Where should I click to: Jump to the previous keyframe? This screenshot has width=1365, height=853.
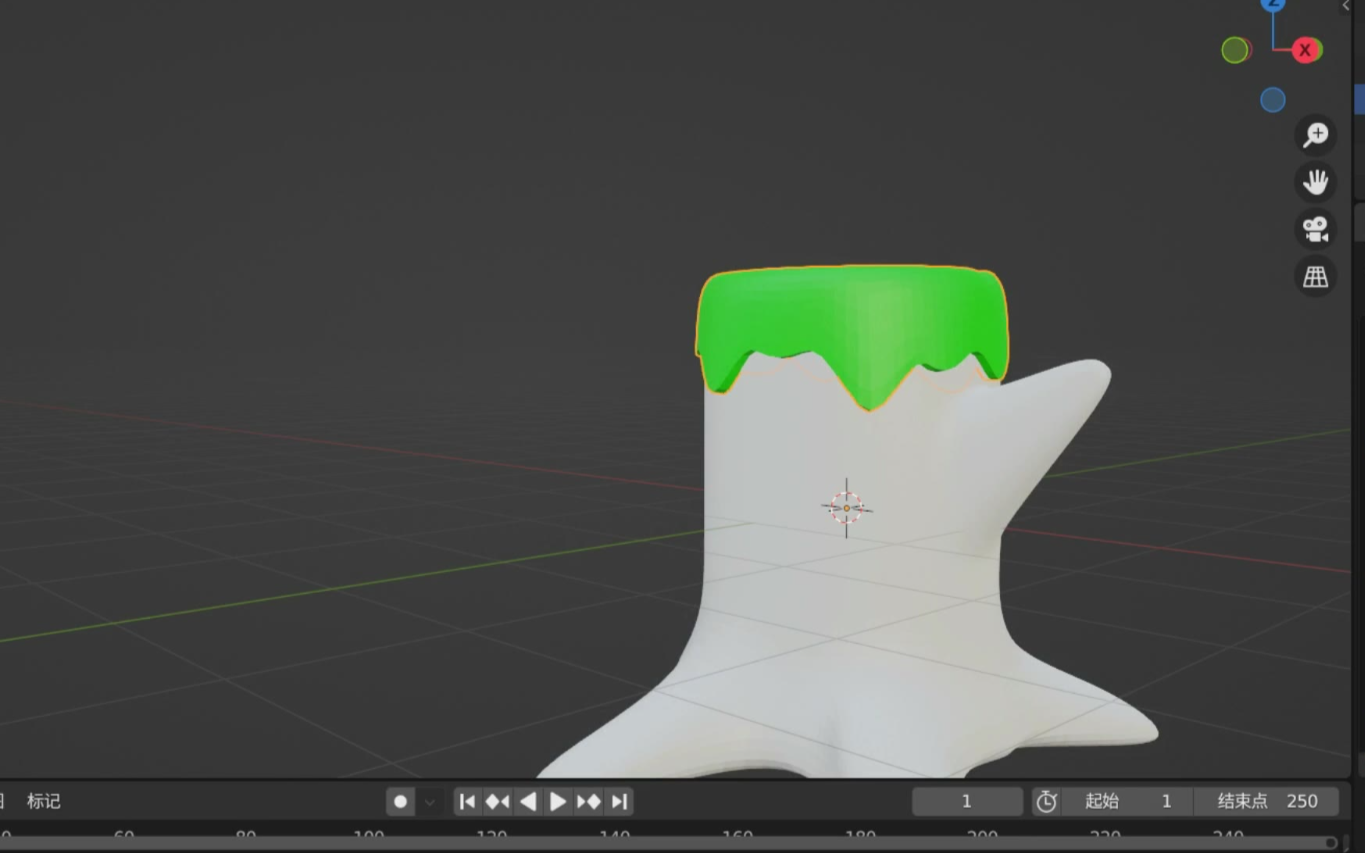(x=497, y=801)
